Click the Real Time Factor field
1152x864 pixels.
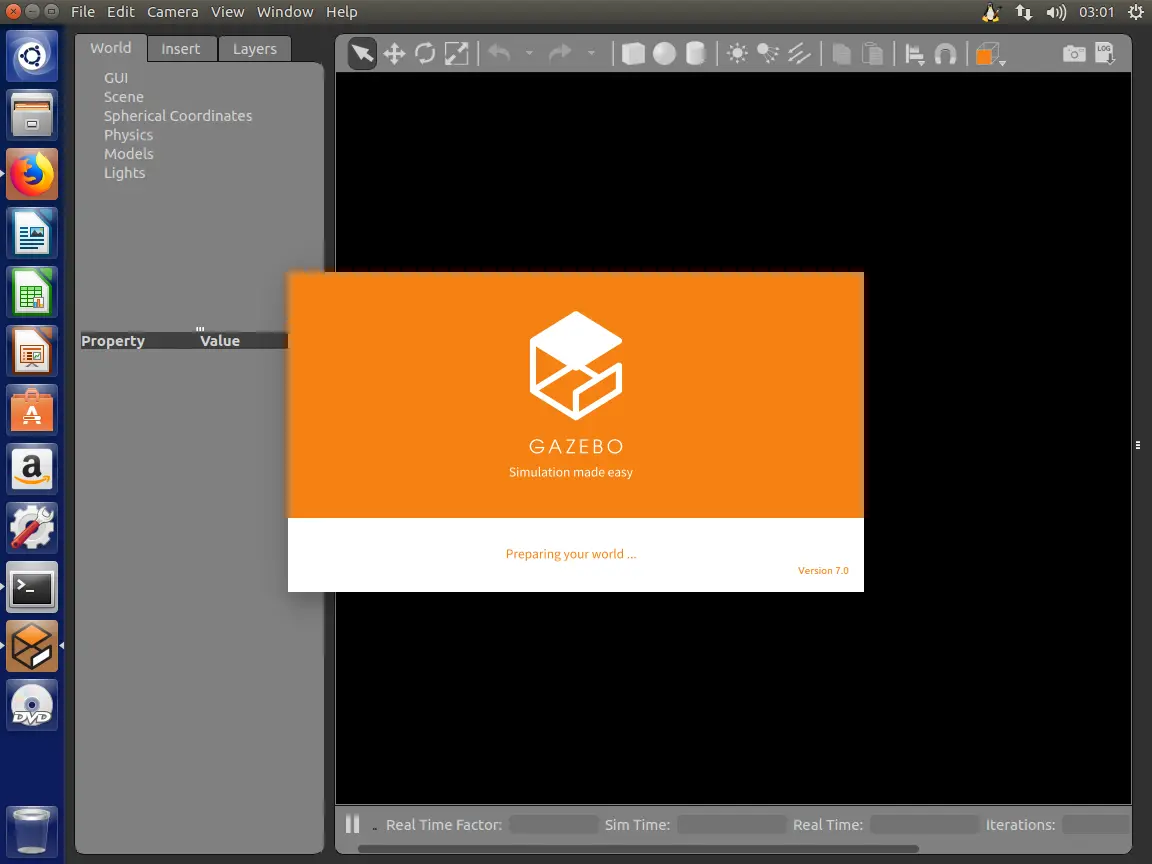coord(553,824)
